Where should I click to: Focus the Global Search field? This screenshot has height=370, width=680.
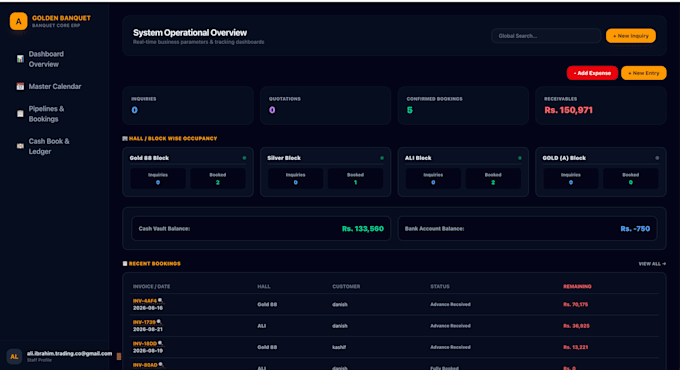pos(546,36)
